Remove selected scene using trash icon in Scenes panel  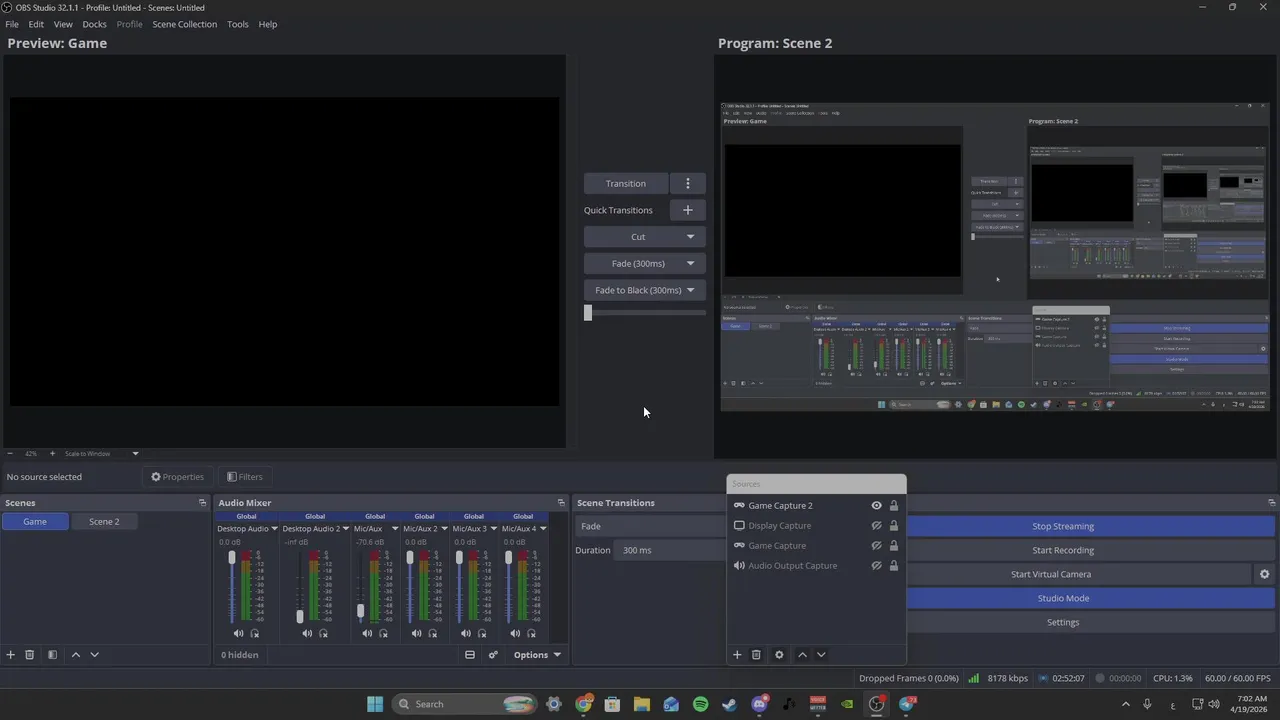point(30,655)
